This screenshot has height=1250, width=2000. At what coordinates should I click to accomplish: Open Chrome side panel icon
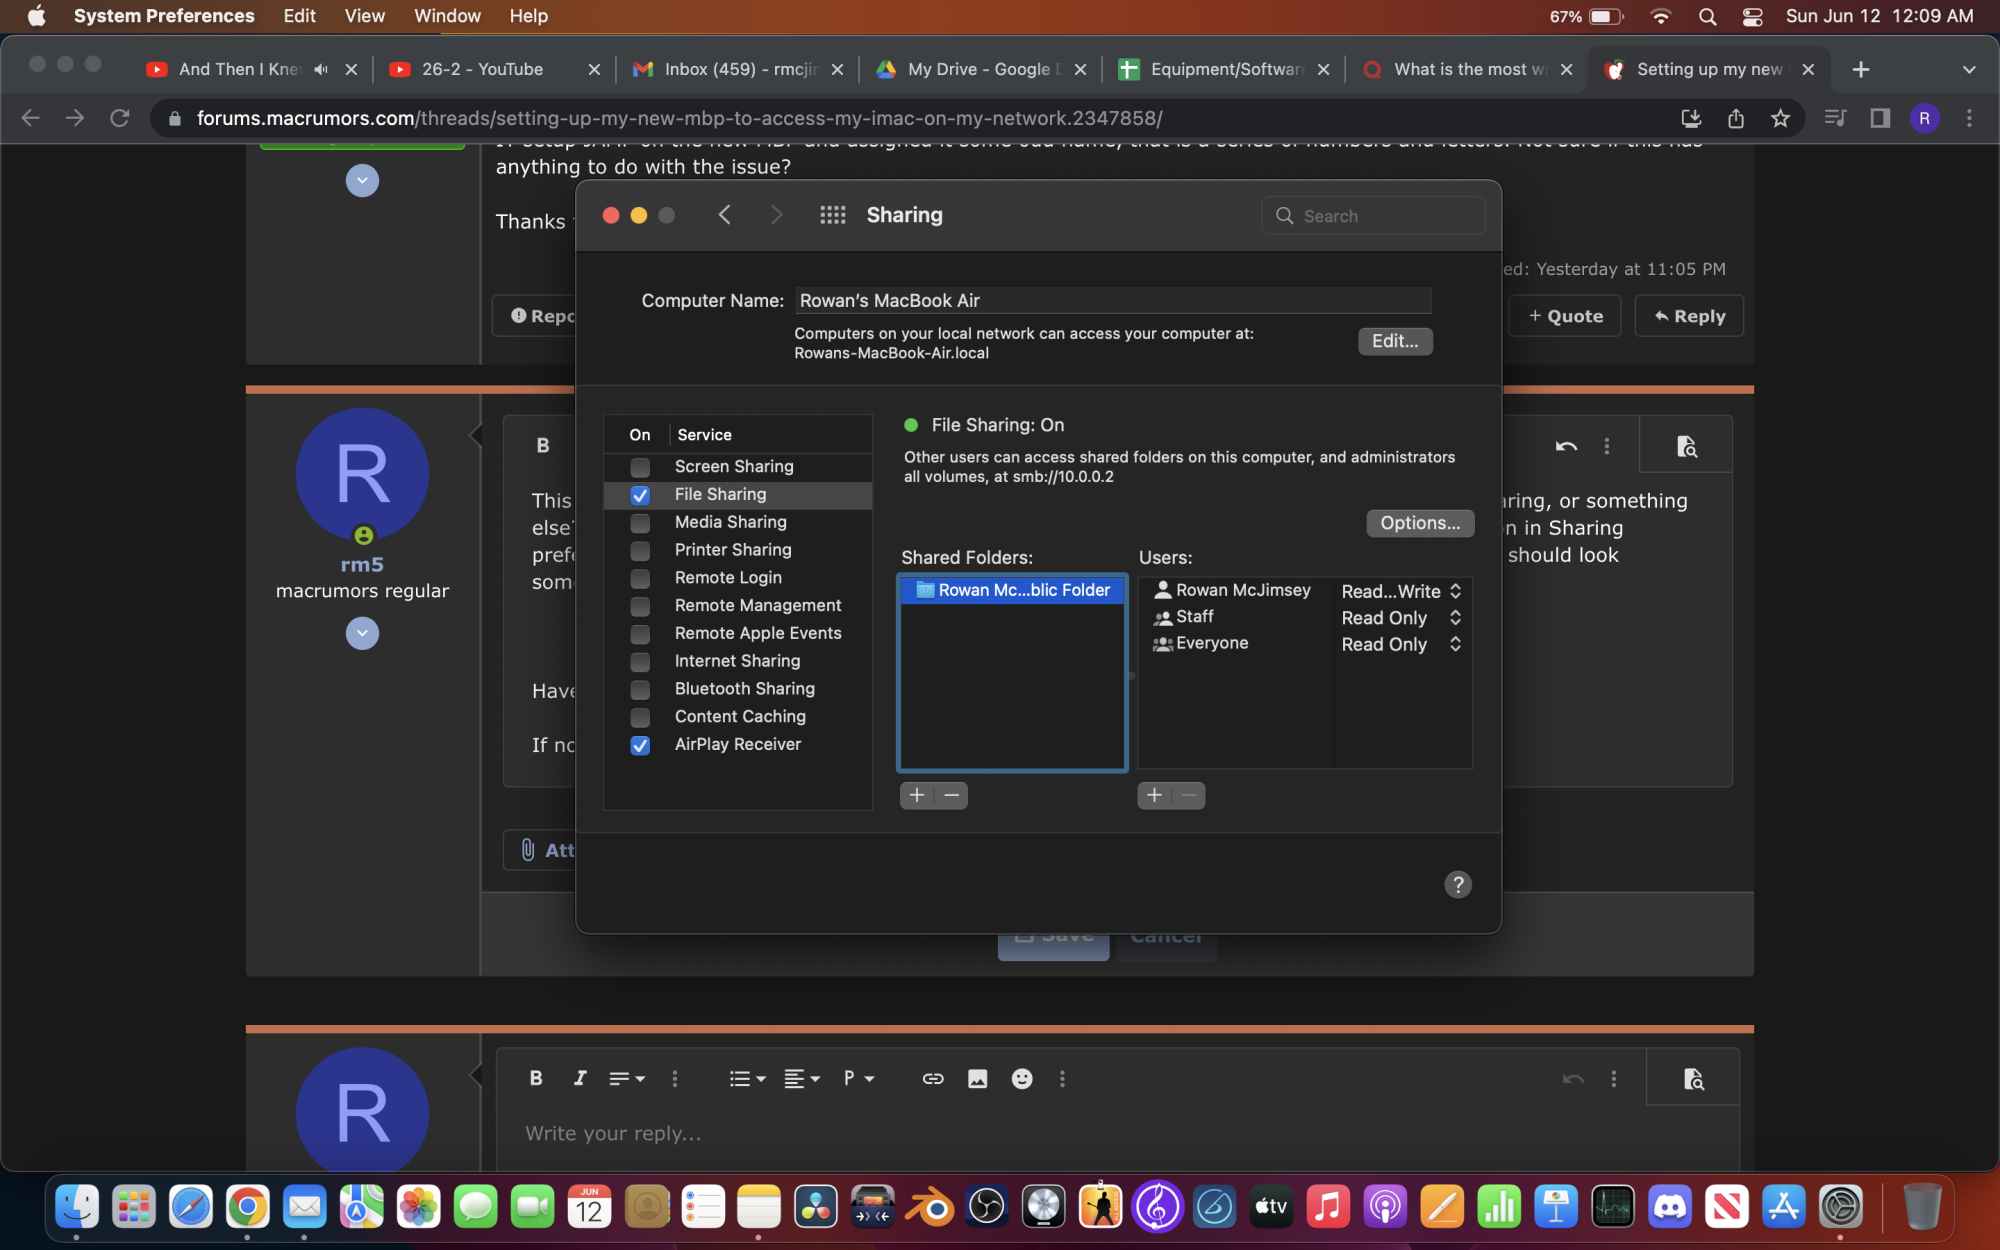tap(1880, 118)
